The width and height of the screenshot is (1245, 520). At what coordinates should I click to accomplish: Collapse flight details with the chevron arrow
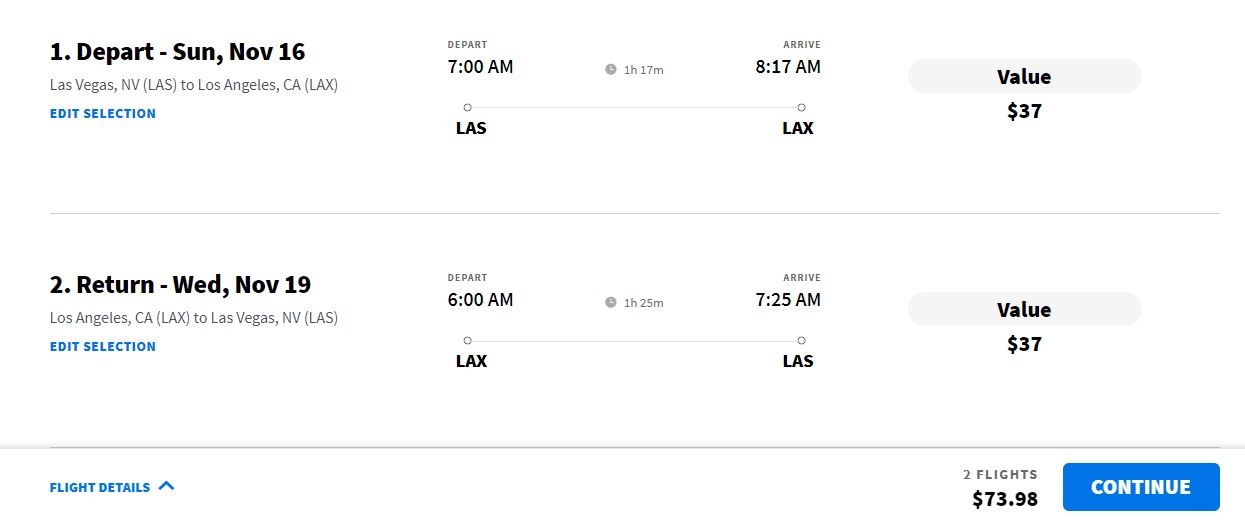pos(166,487)
